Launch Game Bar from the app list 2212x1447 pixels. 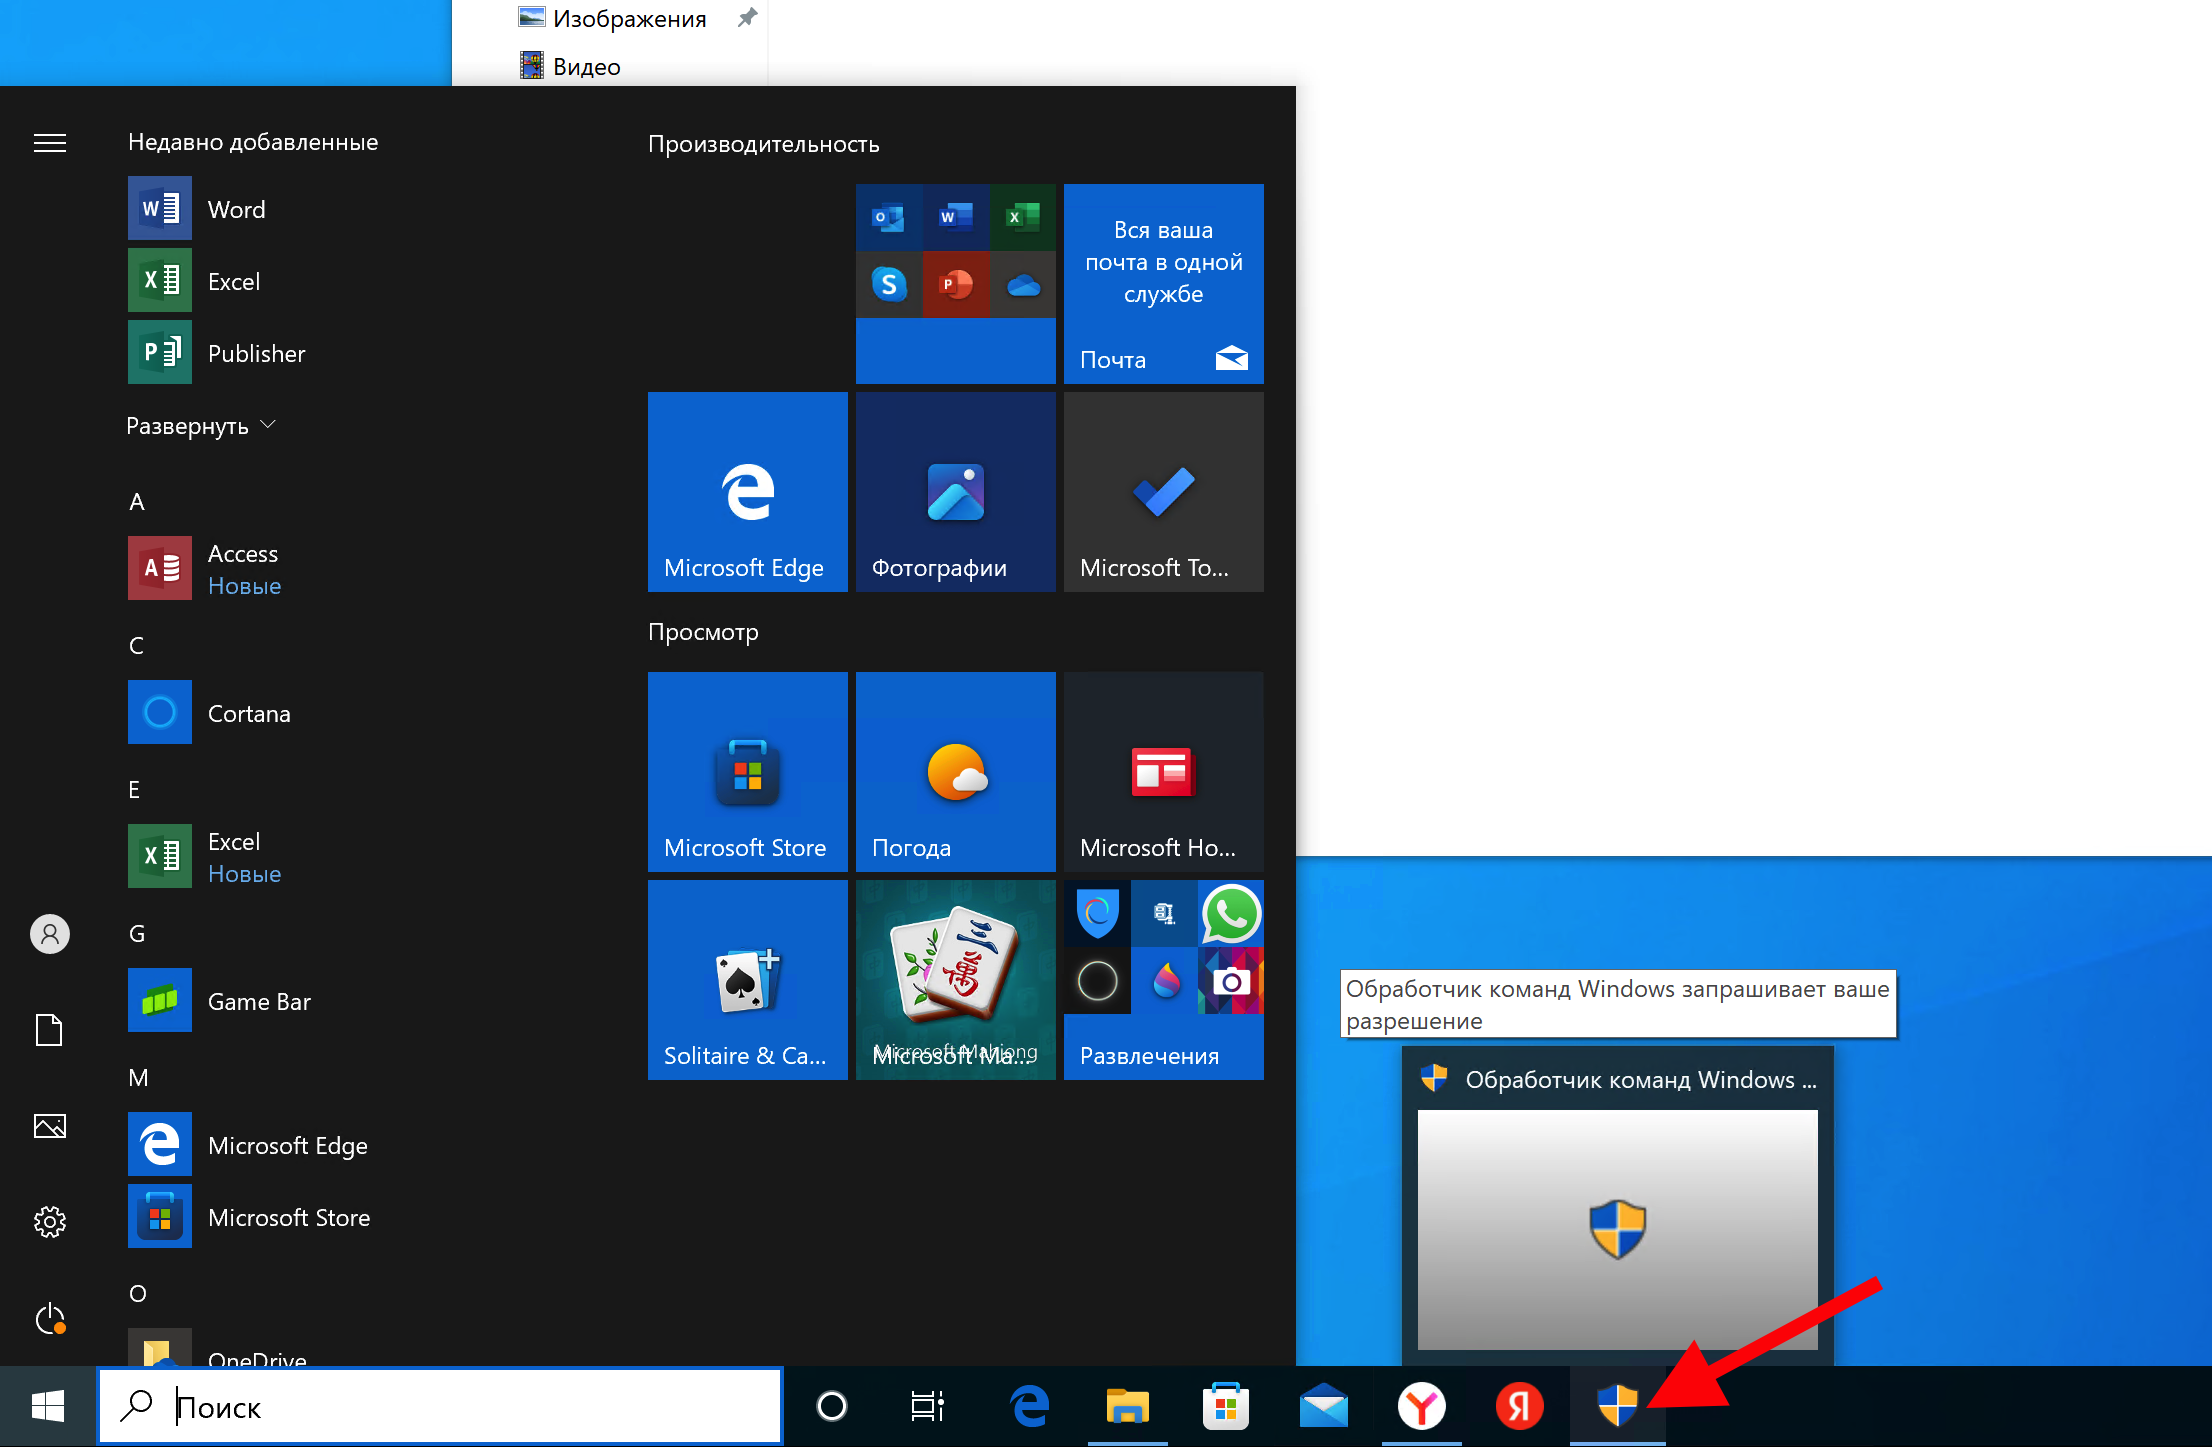click(x=220, y=1001)
